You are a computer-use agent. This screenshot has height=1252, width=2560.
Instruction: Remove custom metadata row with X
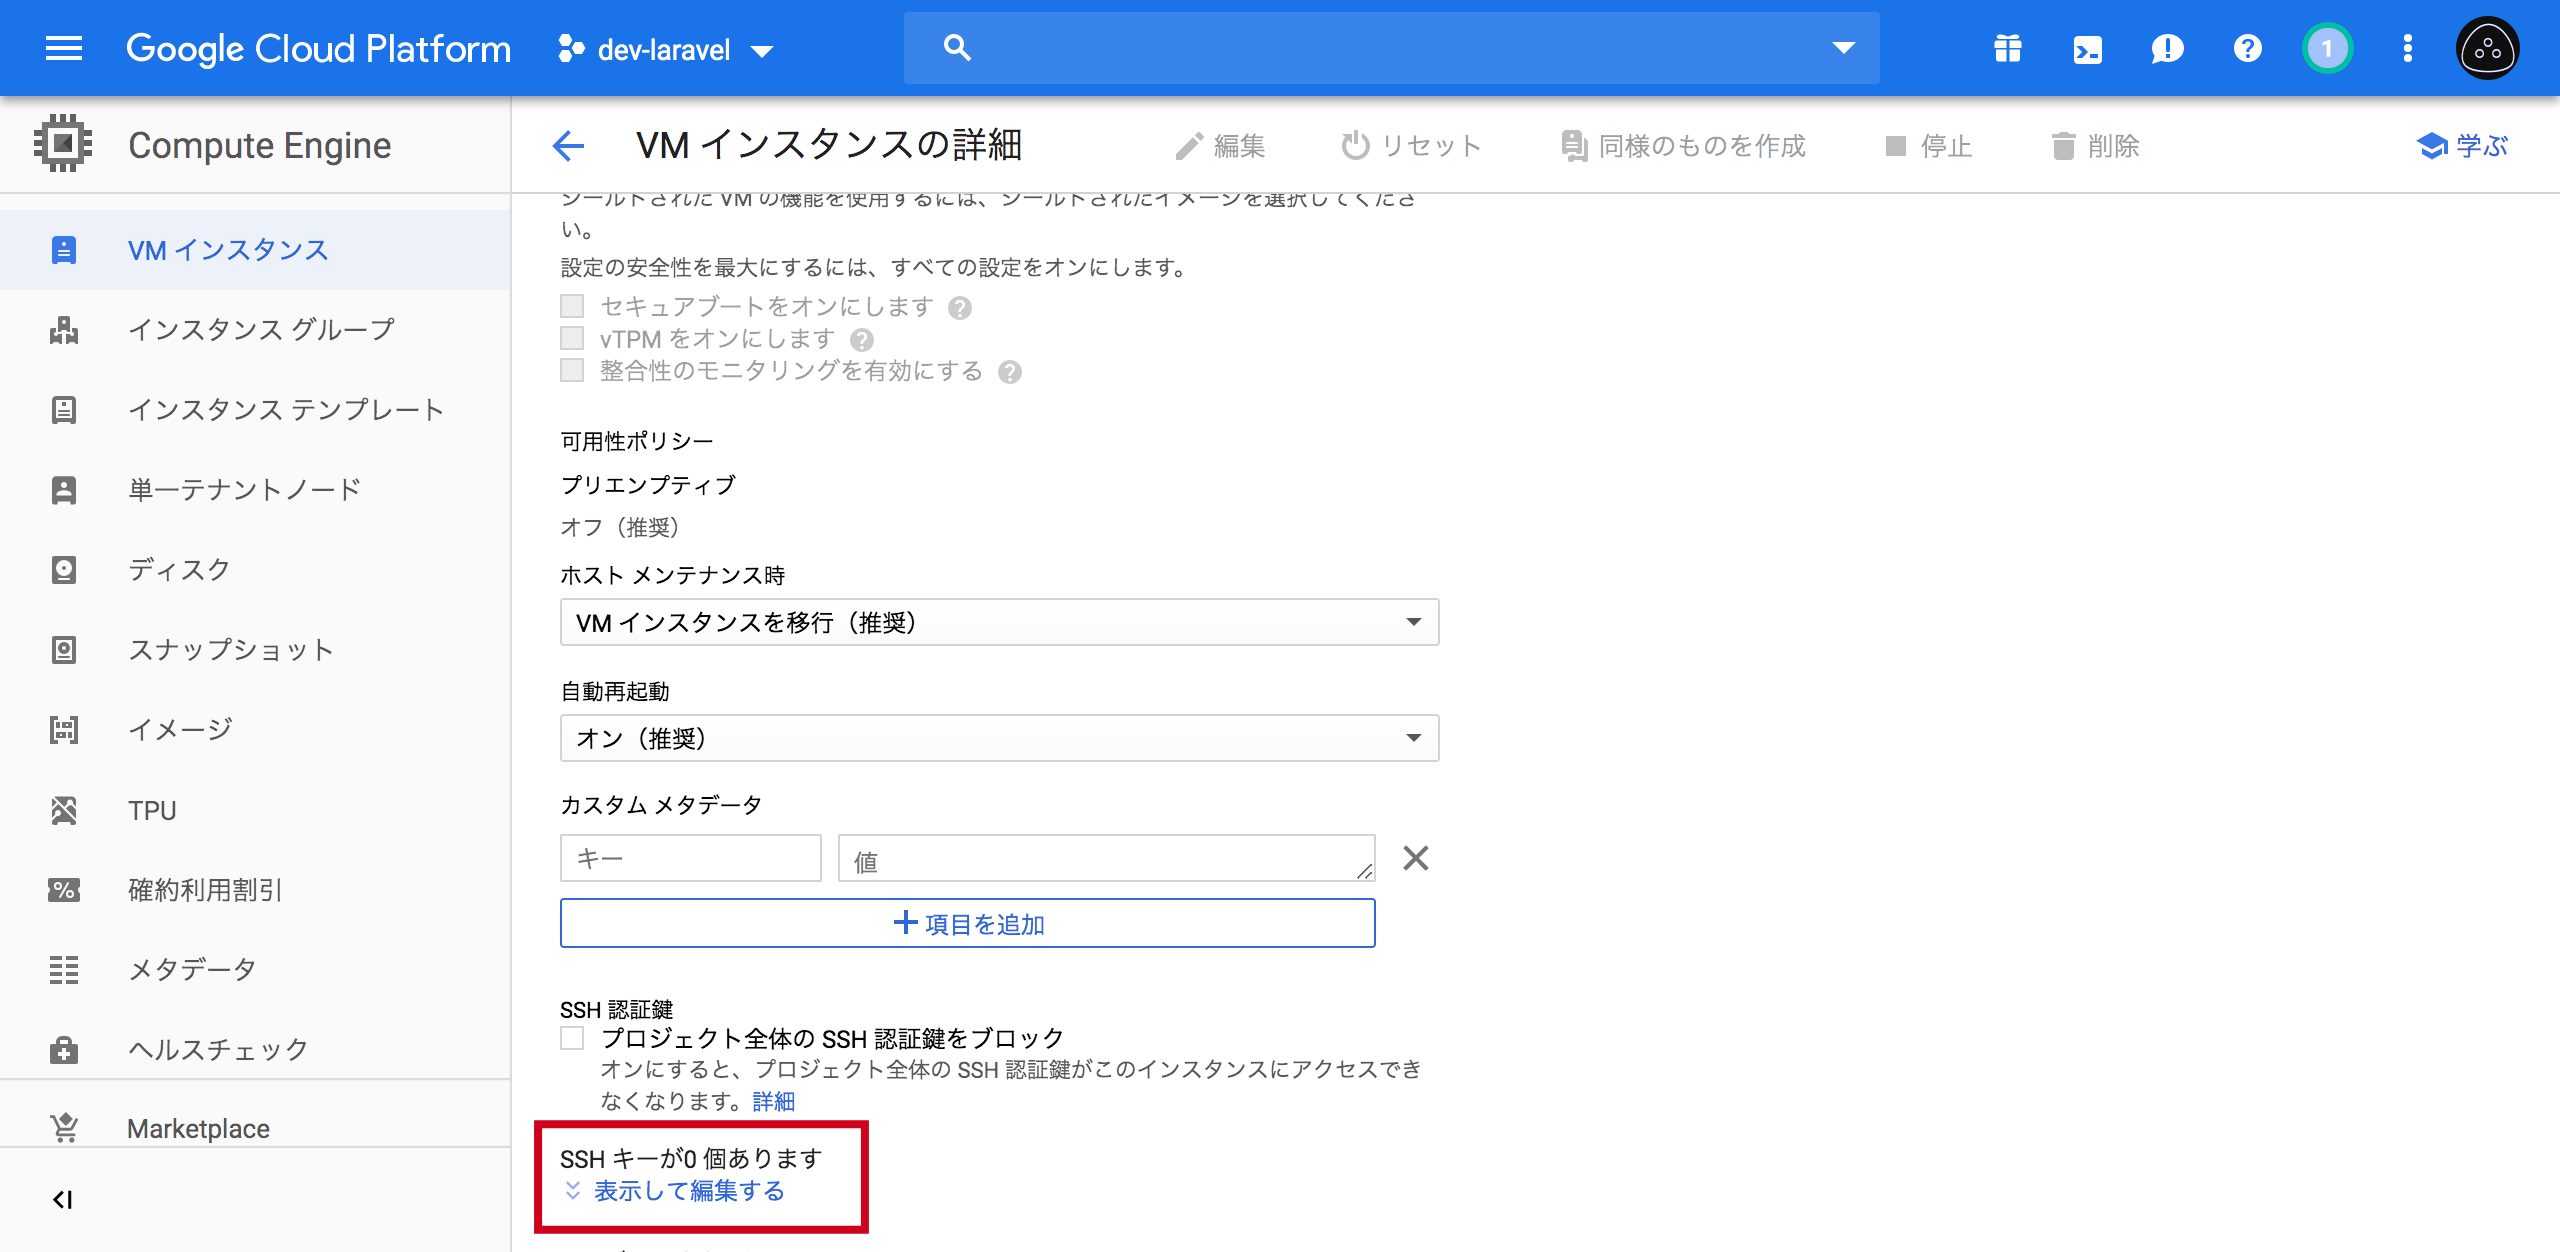point(1415,858)
